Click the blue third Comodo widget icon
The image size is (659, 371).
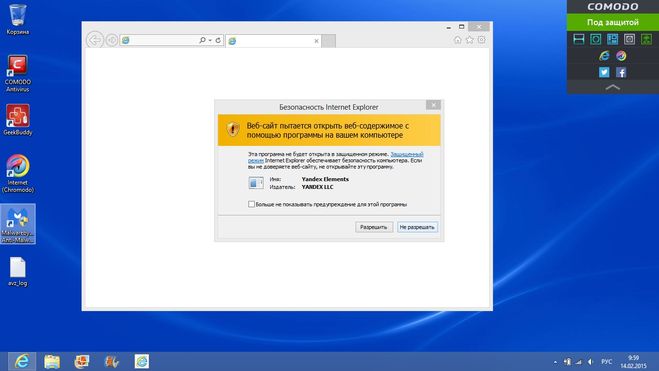[613, 39]
